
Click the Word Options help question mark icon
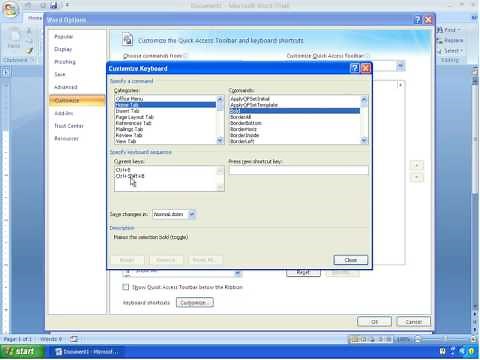tap(418, 20)
